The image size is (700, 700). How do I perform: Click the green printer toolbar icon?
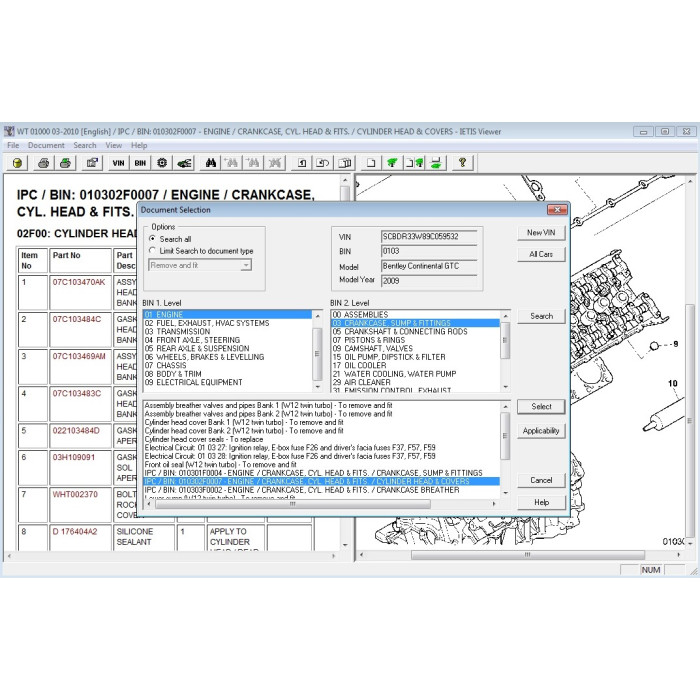65,163
